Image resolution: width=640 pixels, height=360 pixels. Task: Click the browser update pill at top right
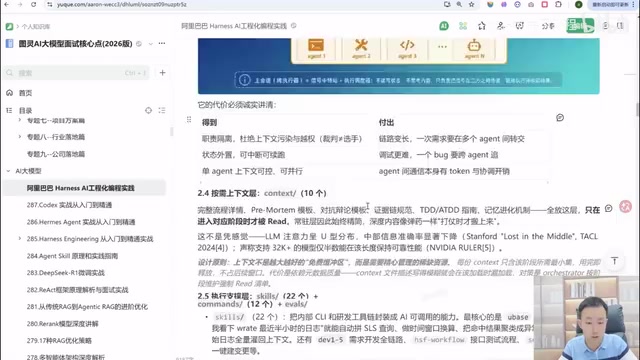coord(610,4)
